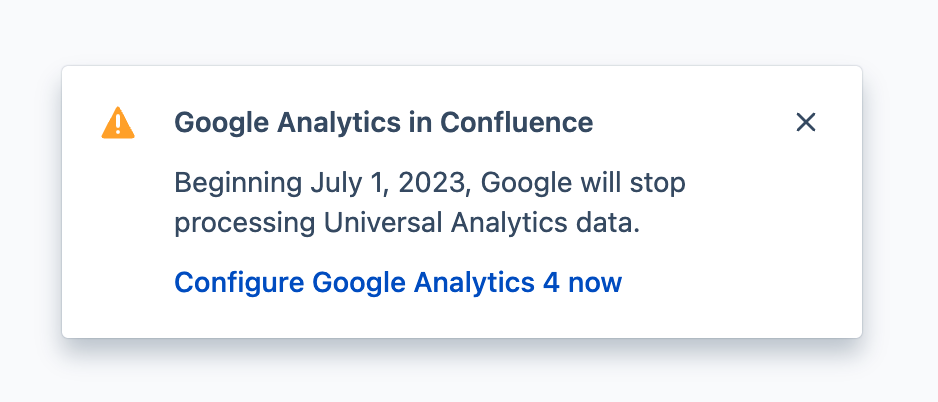This screenshot has width=938, height=402.
Task: Click the orange warning triangle icon
Action: (x=118, y=123)
